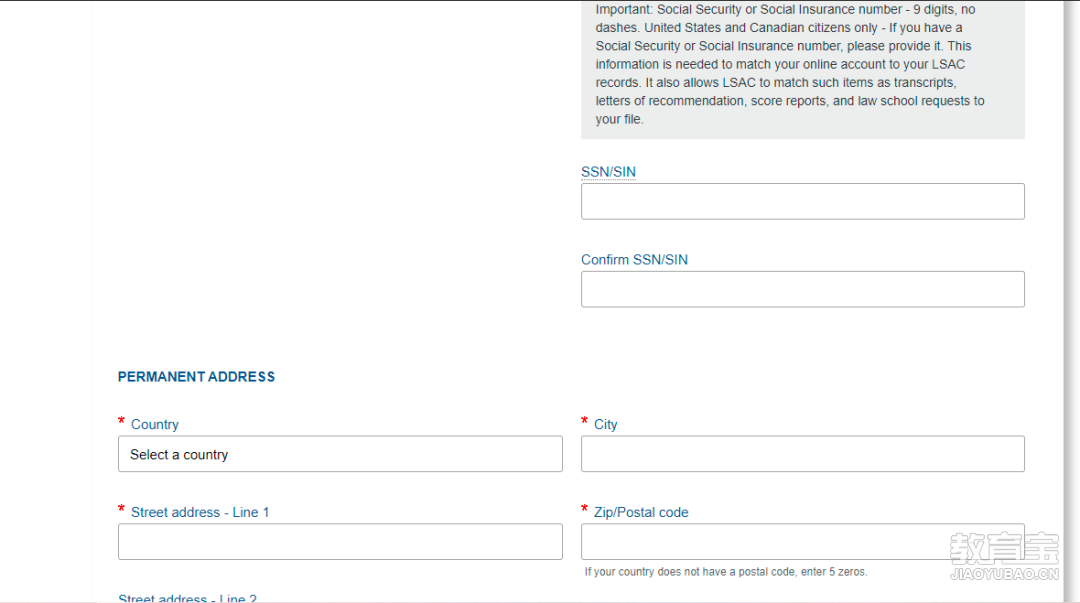This screenshot has height=603, width=1080.
Task: Click the Street address - Line 2 label
Action: tap(187, 597)
